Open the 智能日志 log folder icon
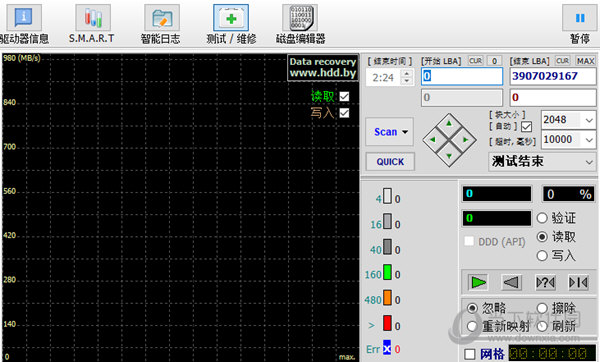The width and height of the screenshot is (600, 362). [162, 18]
